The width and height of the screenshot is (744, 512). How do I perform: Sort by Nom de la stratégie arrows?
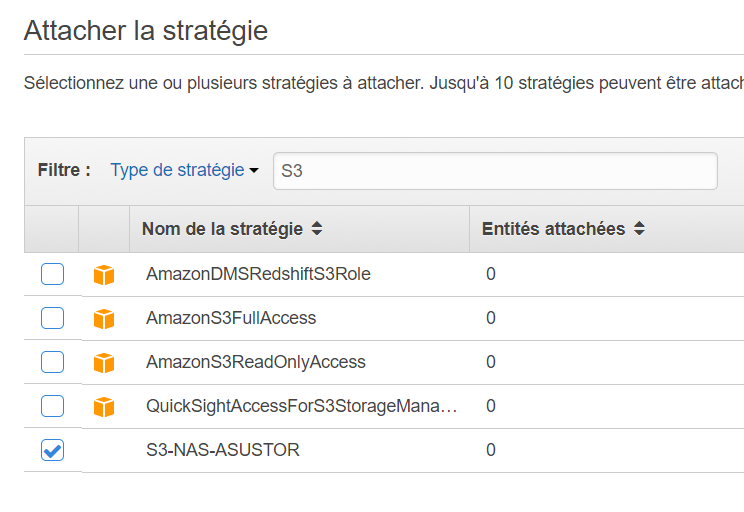[317, 229]
